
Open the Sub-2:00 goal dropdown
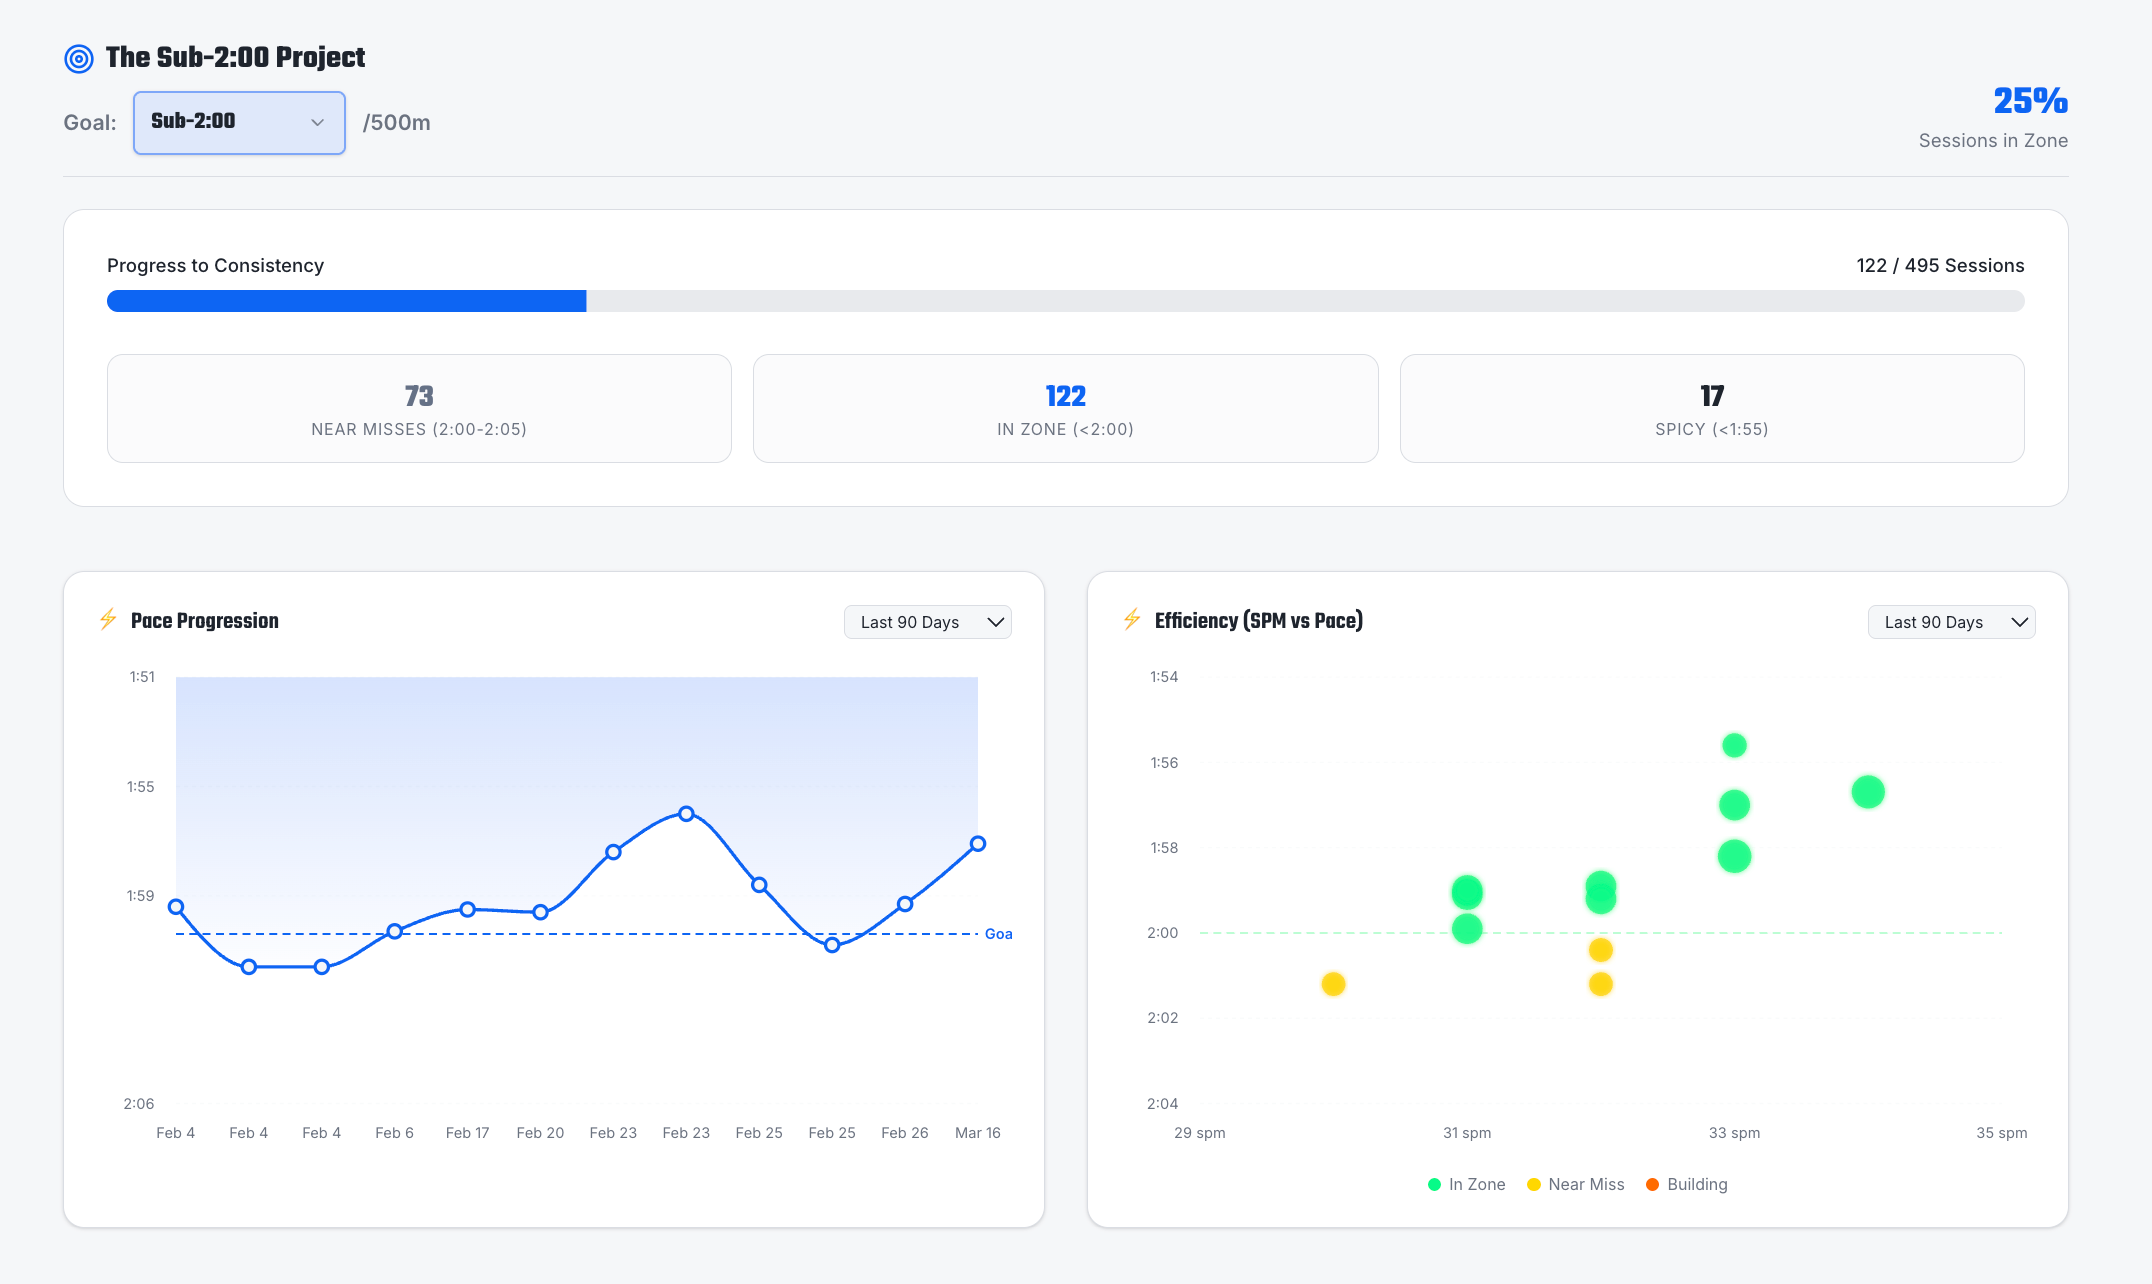click(x=238, y=122)
